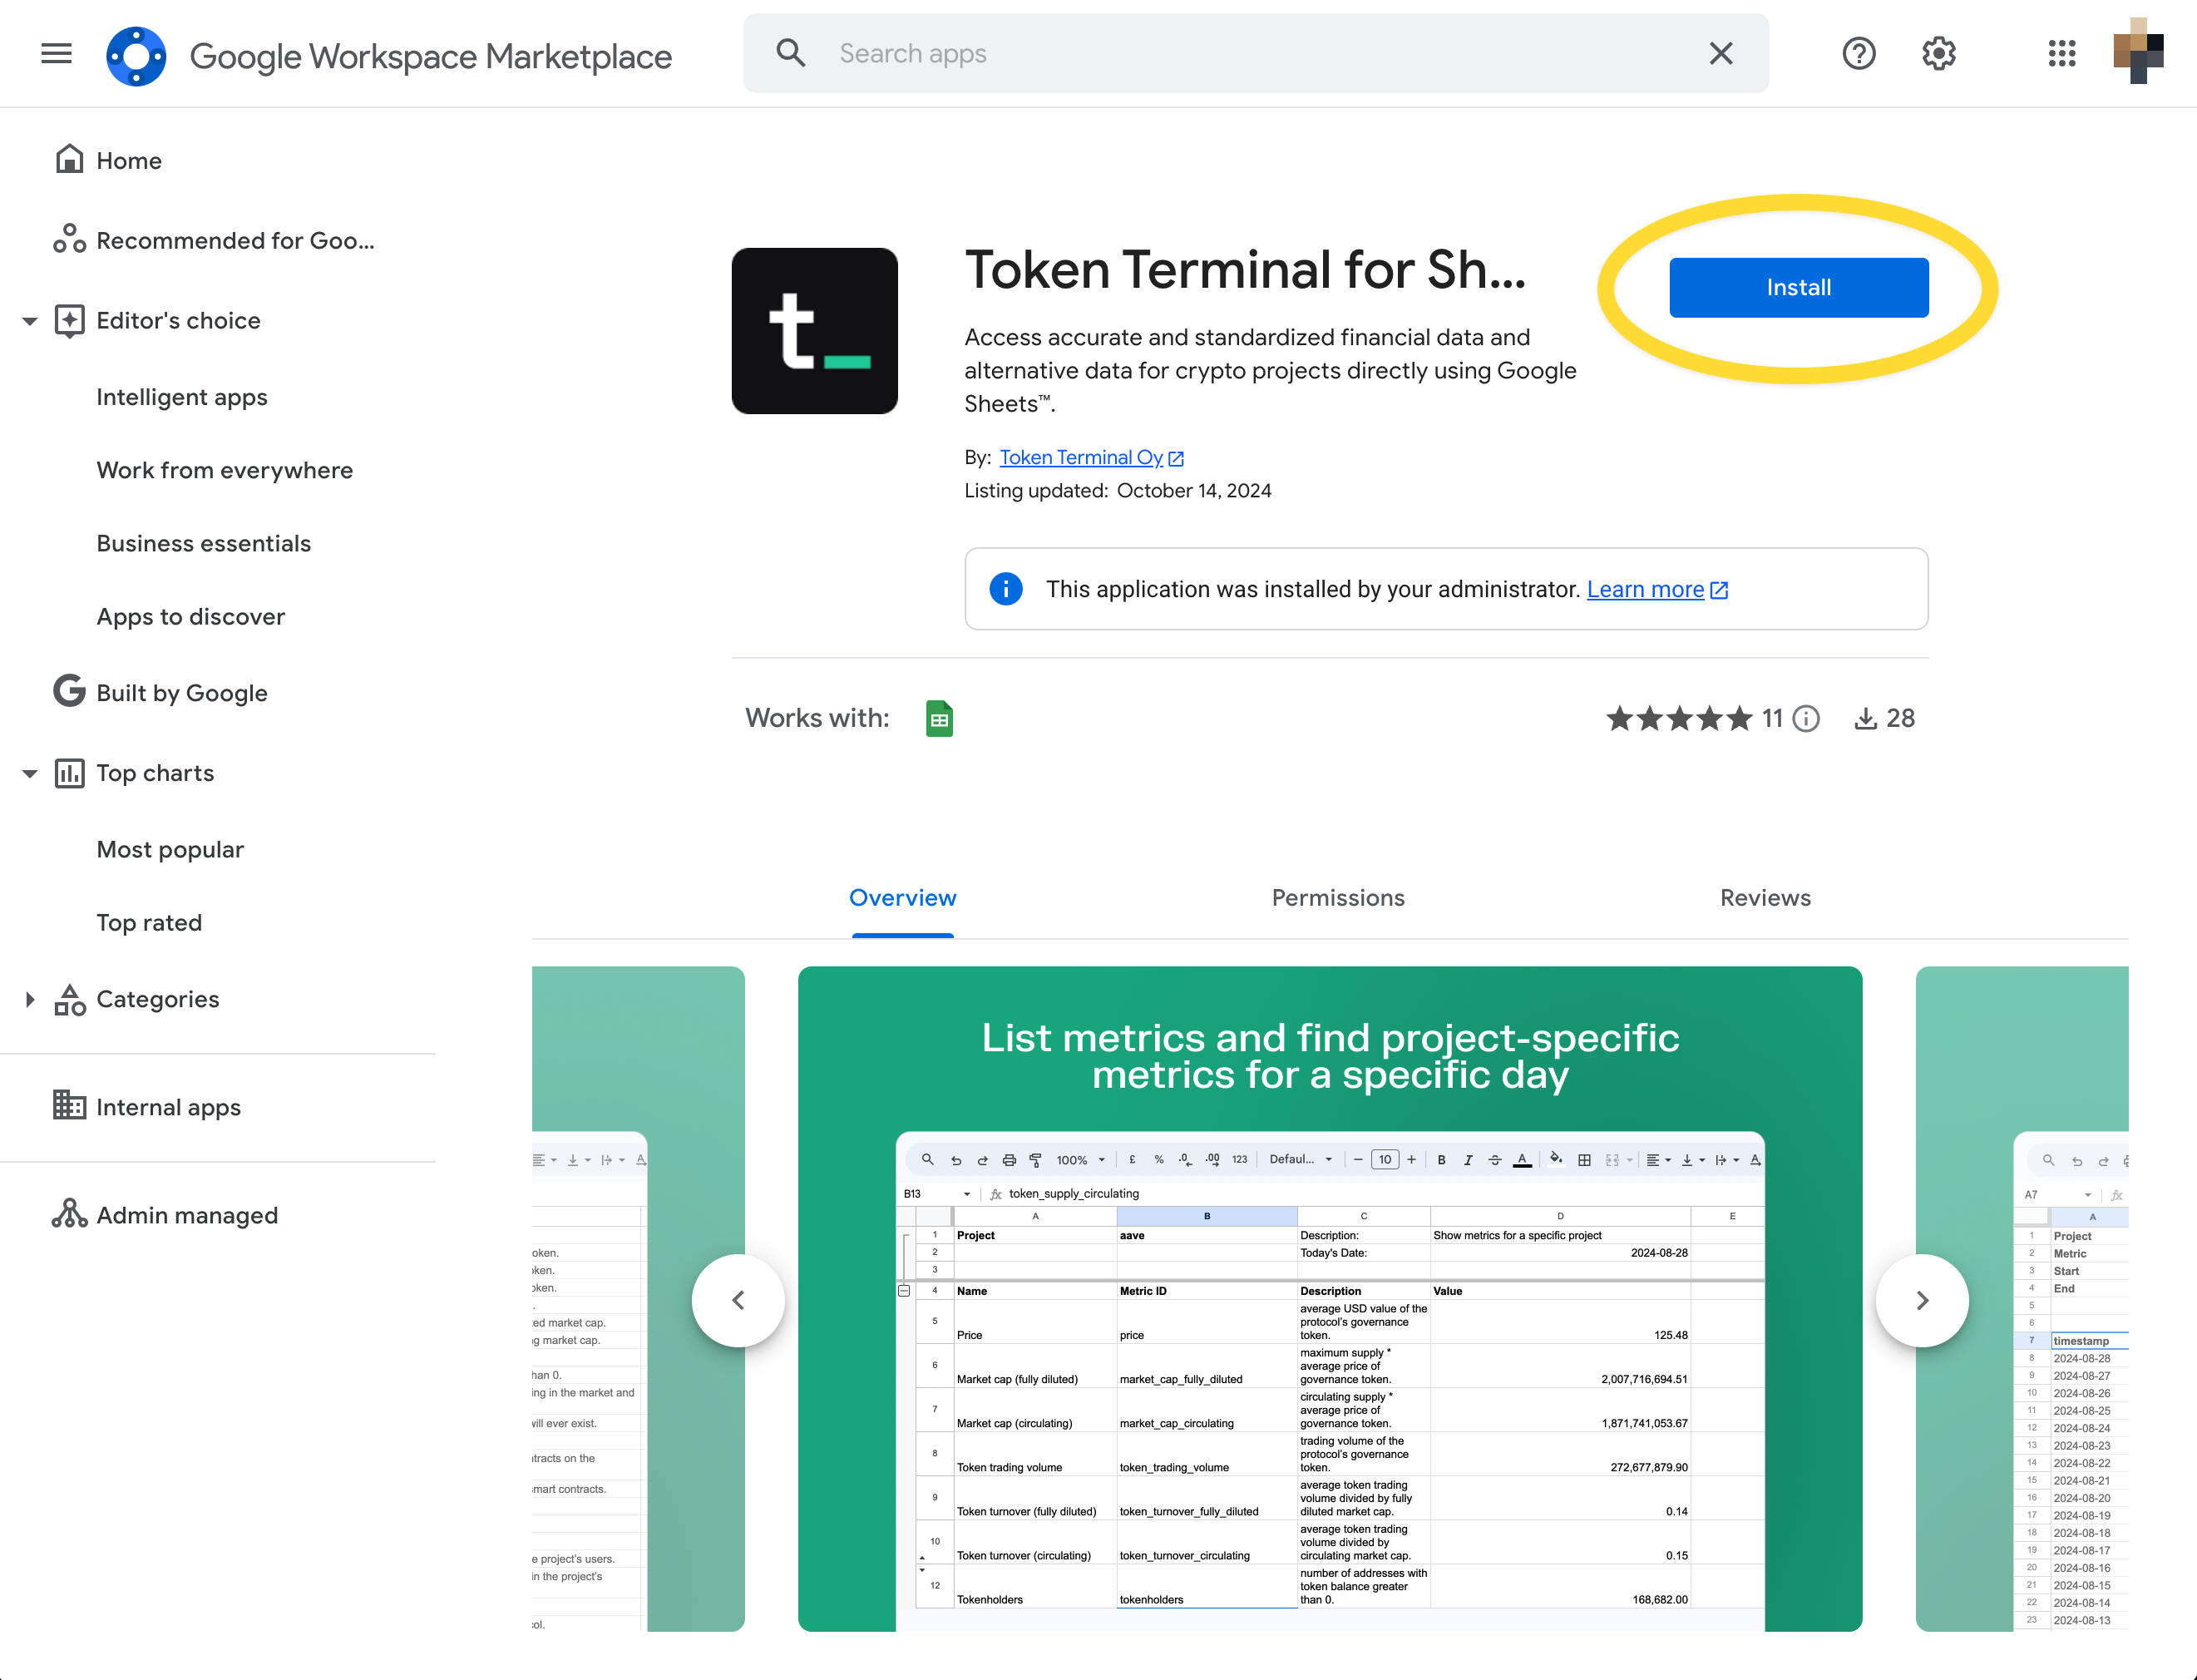2197x1680 pixels.
Task: Open the account profile avatar
Action: point(2138,52)
